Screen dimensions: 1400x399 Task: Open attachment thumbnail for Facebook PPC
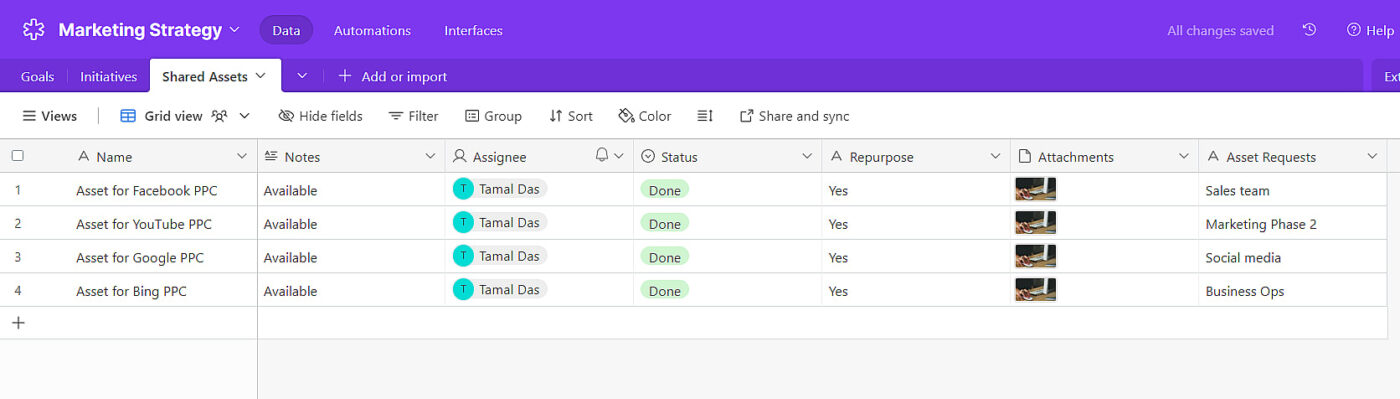tap(1035, 190)
